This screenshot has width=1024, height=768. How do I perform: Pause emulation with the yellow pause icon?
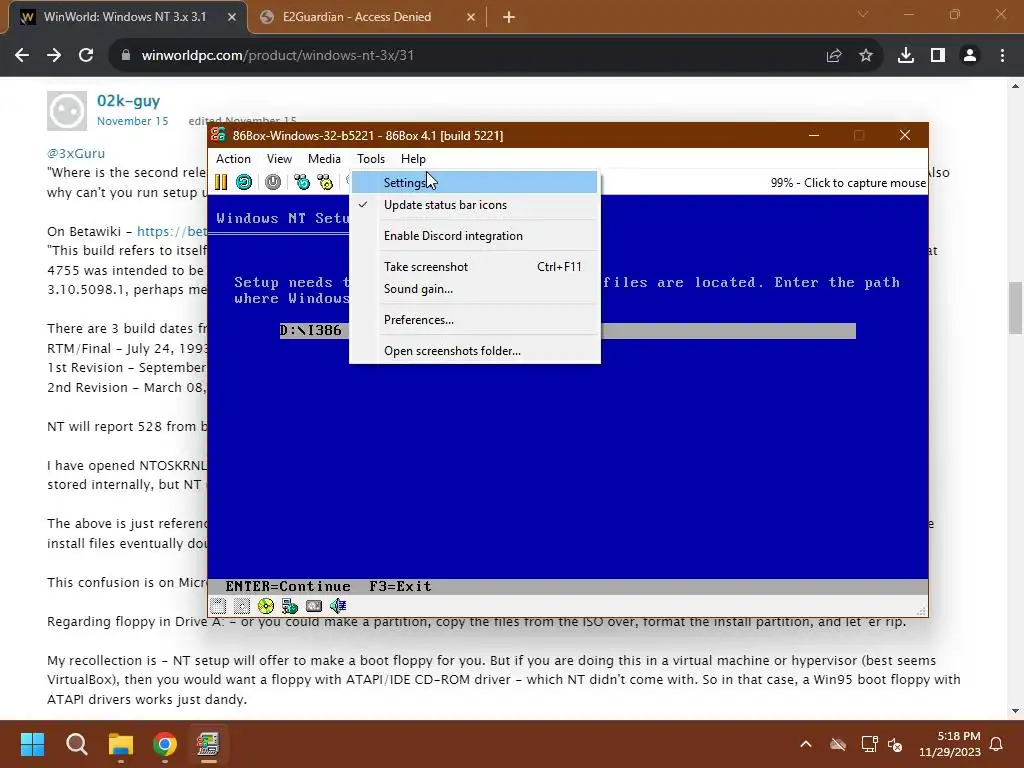click(221, 182)
